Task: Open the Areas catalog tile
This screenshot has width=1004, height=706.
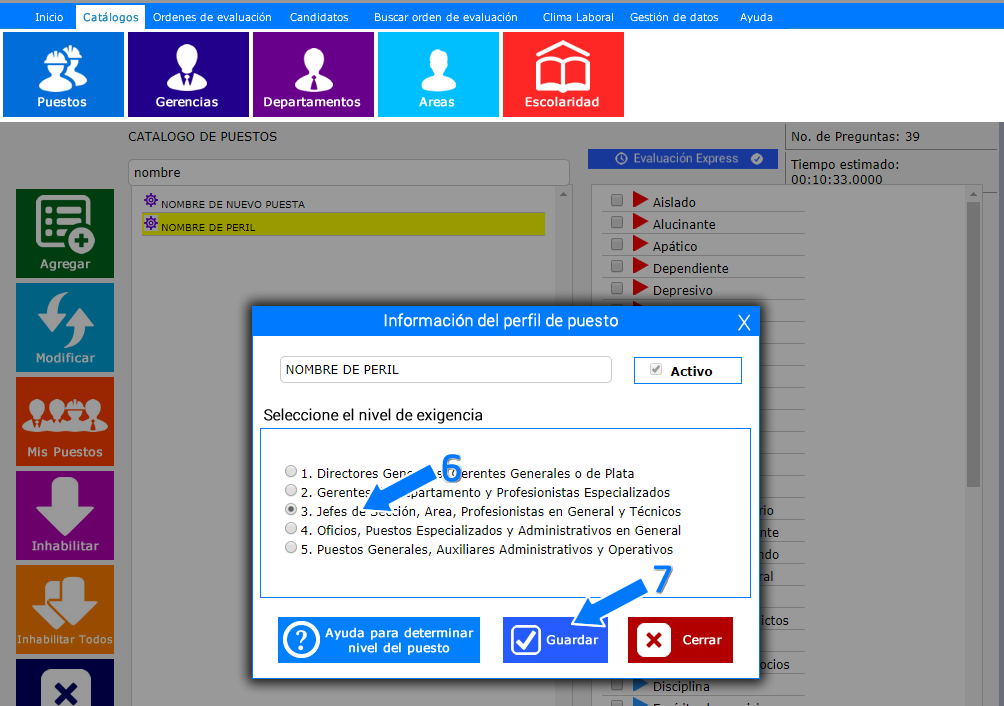Action: click(x=438, y=74)
